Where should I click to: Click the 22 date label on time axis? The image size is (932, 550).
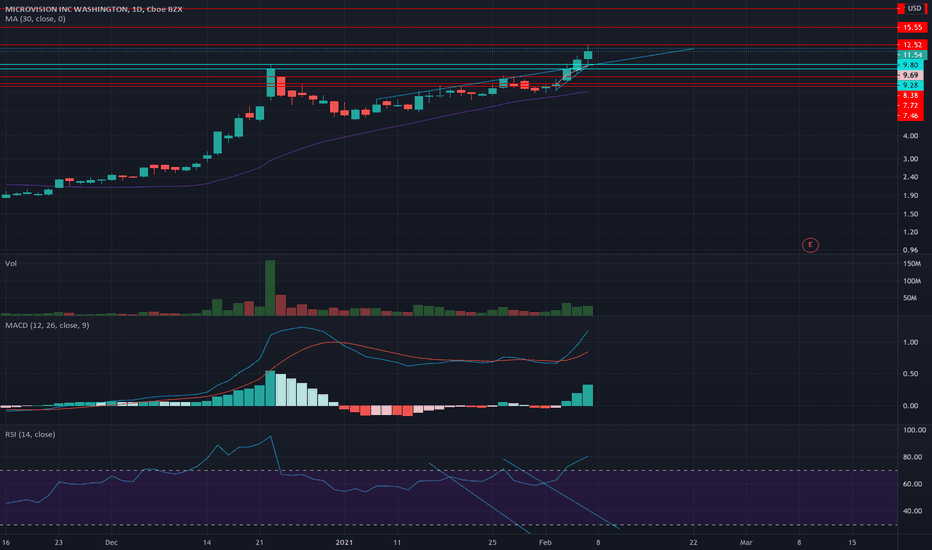point(693,542)
